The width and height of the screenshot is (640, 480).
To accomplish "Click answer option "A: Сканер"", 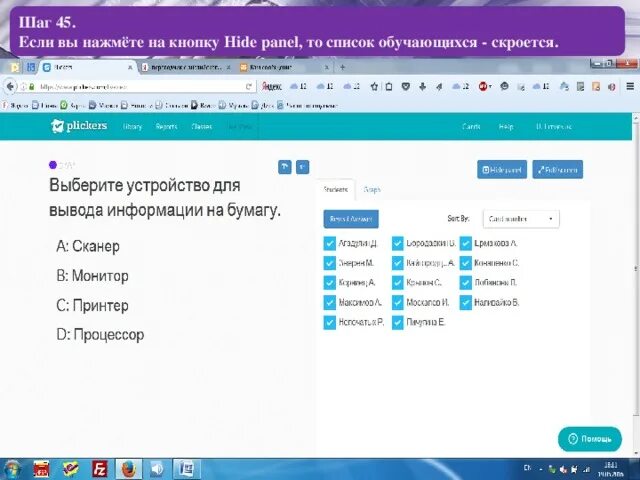I will coord(88,246).
